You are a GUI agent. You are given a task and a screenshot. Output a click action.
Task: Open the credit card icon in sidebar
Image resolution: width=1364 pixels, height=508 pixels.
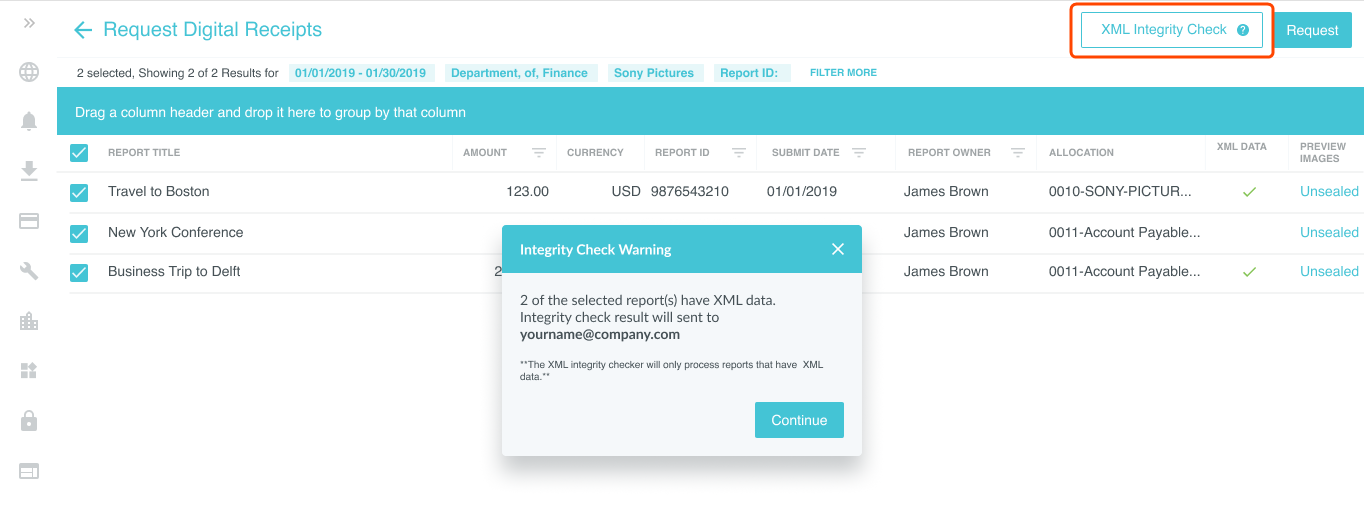29,221
